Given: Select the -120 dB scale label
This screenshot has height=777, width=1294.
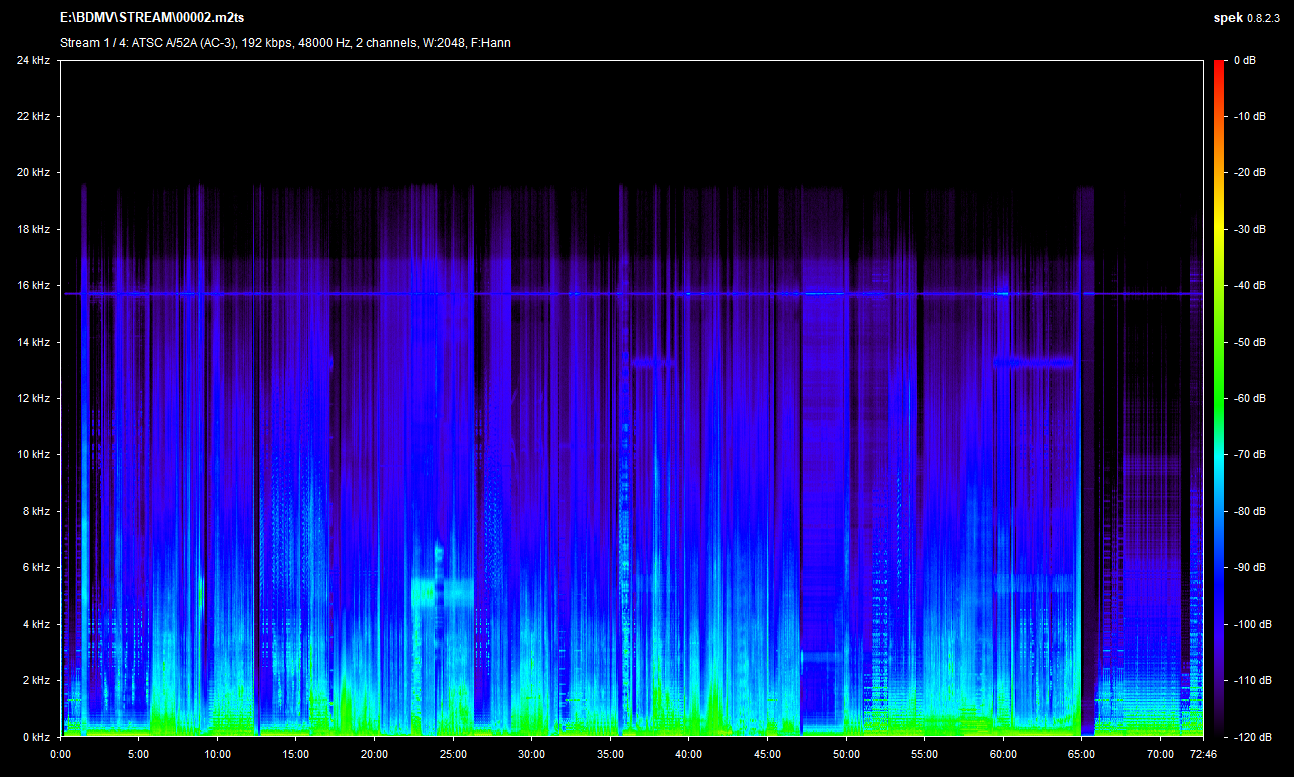Looking at the screenshot, I should click(1251, 737).
